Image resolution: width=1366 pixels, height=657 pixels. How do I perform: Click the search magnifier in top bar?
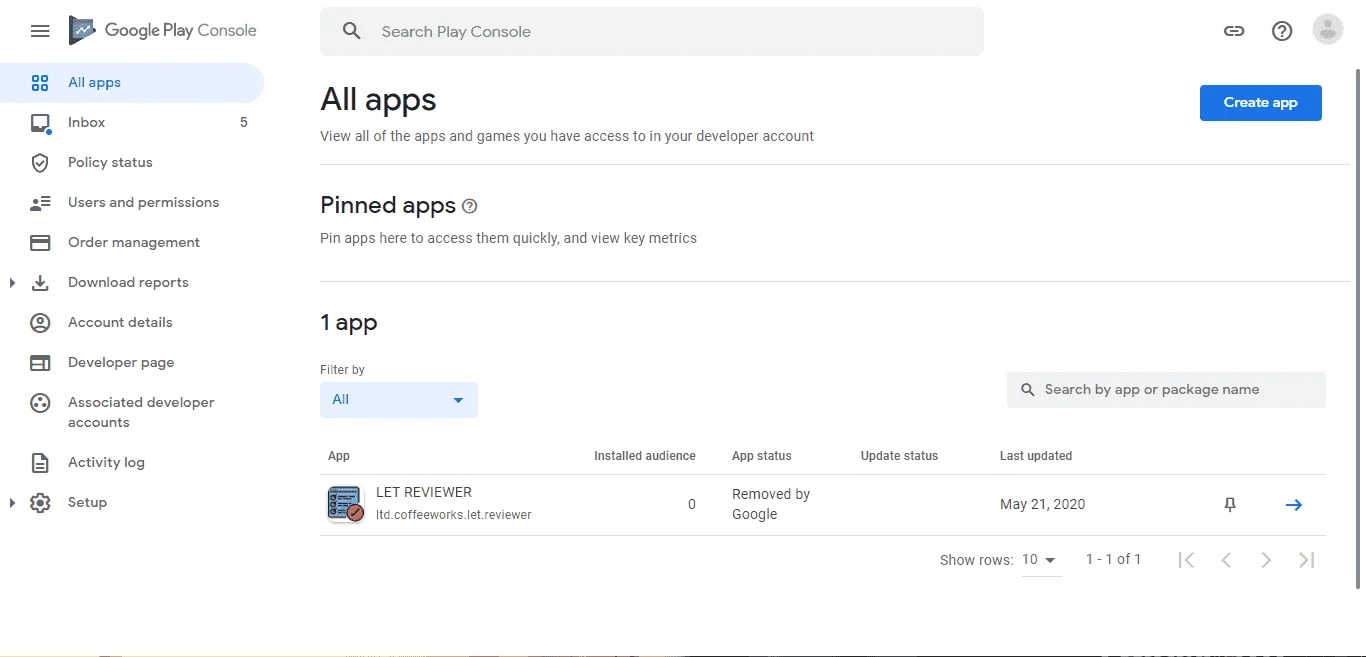click(x=351, y=31)
